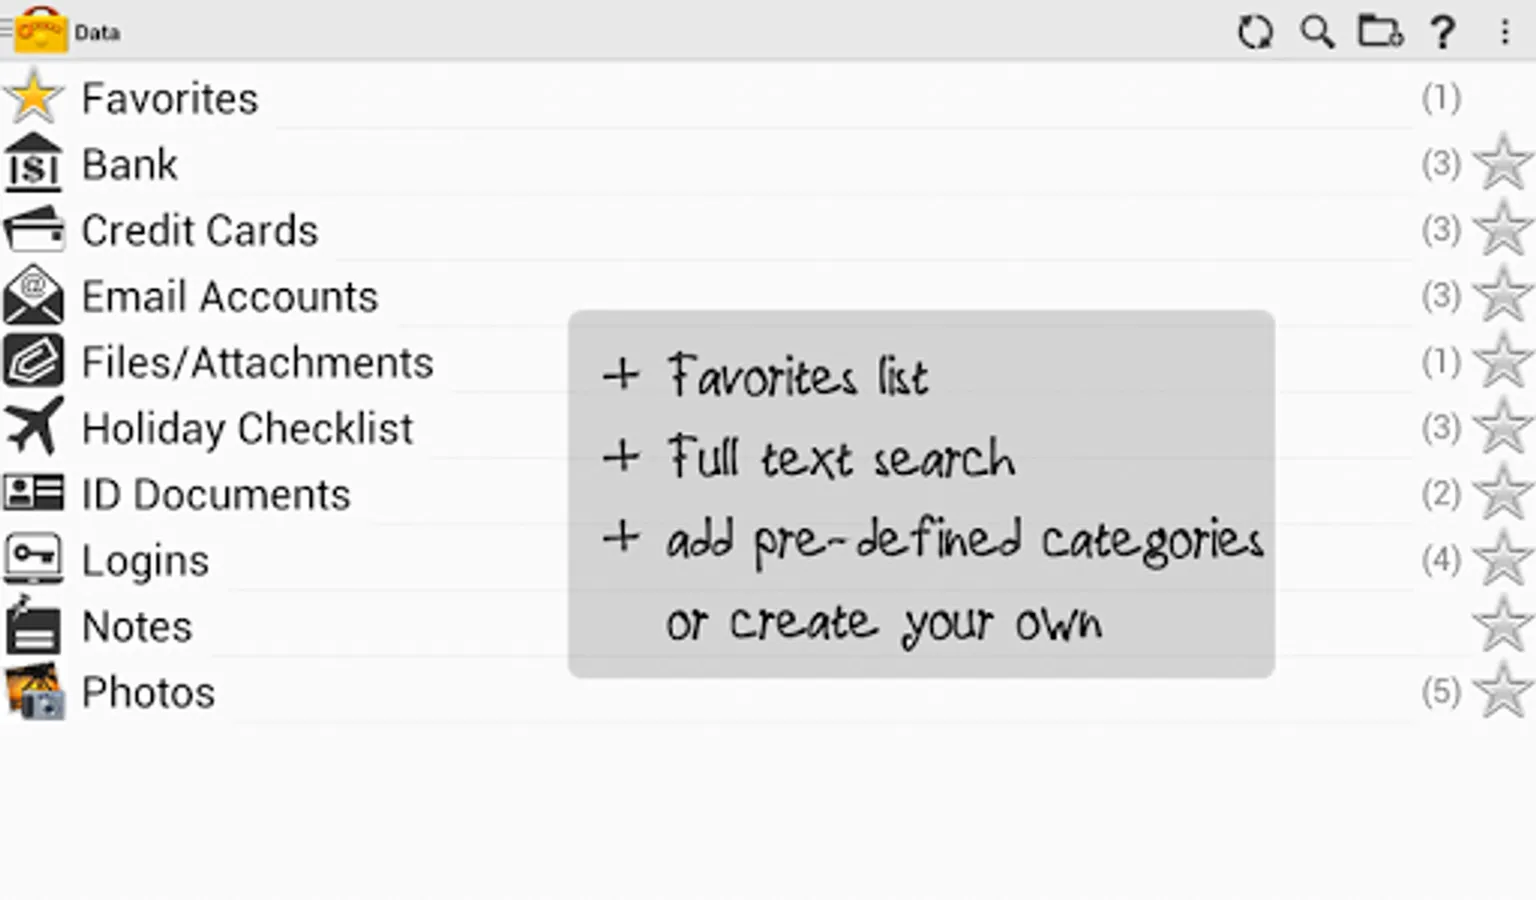This screenshot has width=1536, height=900.
Task: Click the Photos thumbnail icon
Action: click(x=34, y=691)
